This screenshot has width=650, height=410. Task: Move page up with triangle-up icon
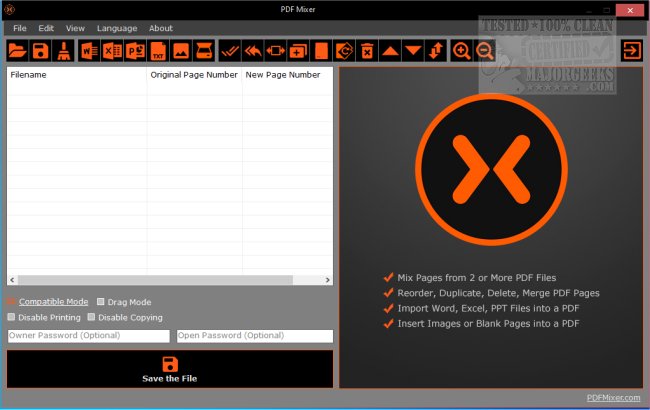[390, 51]
